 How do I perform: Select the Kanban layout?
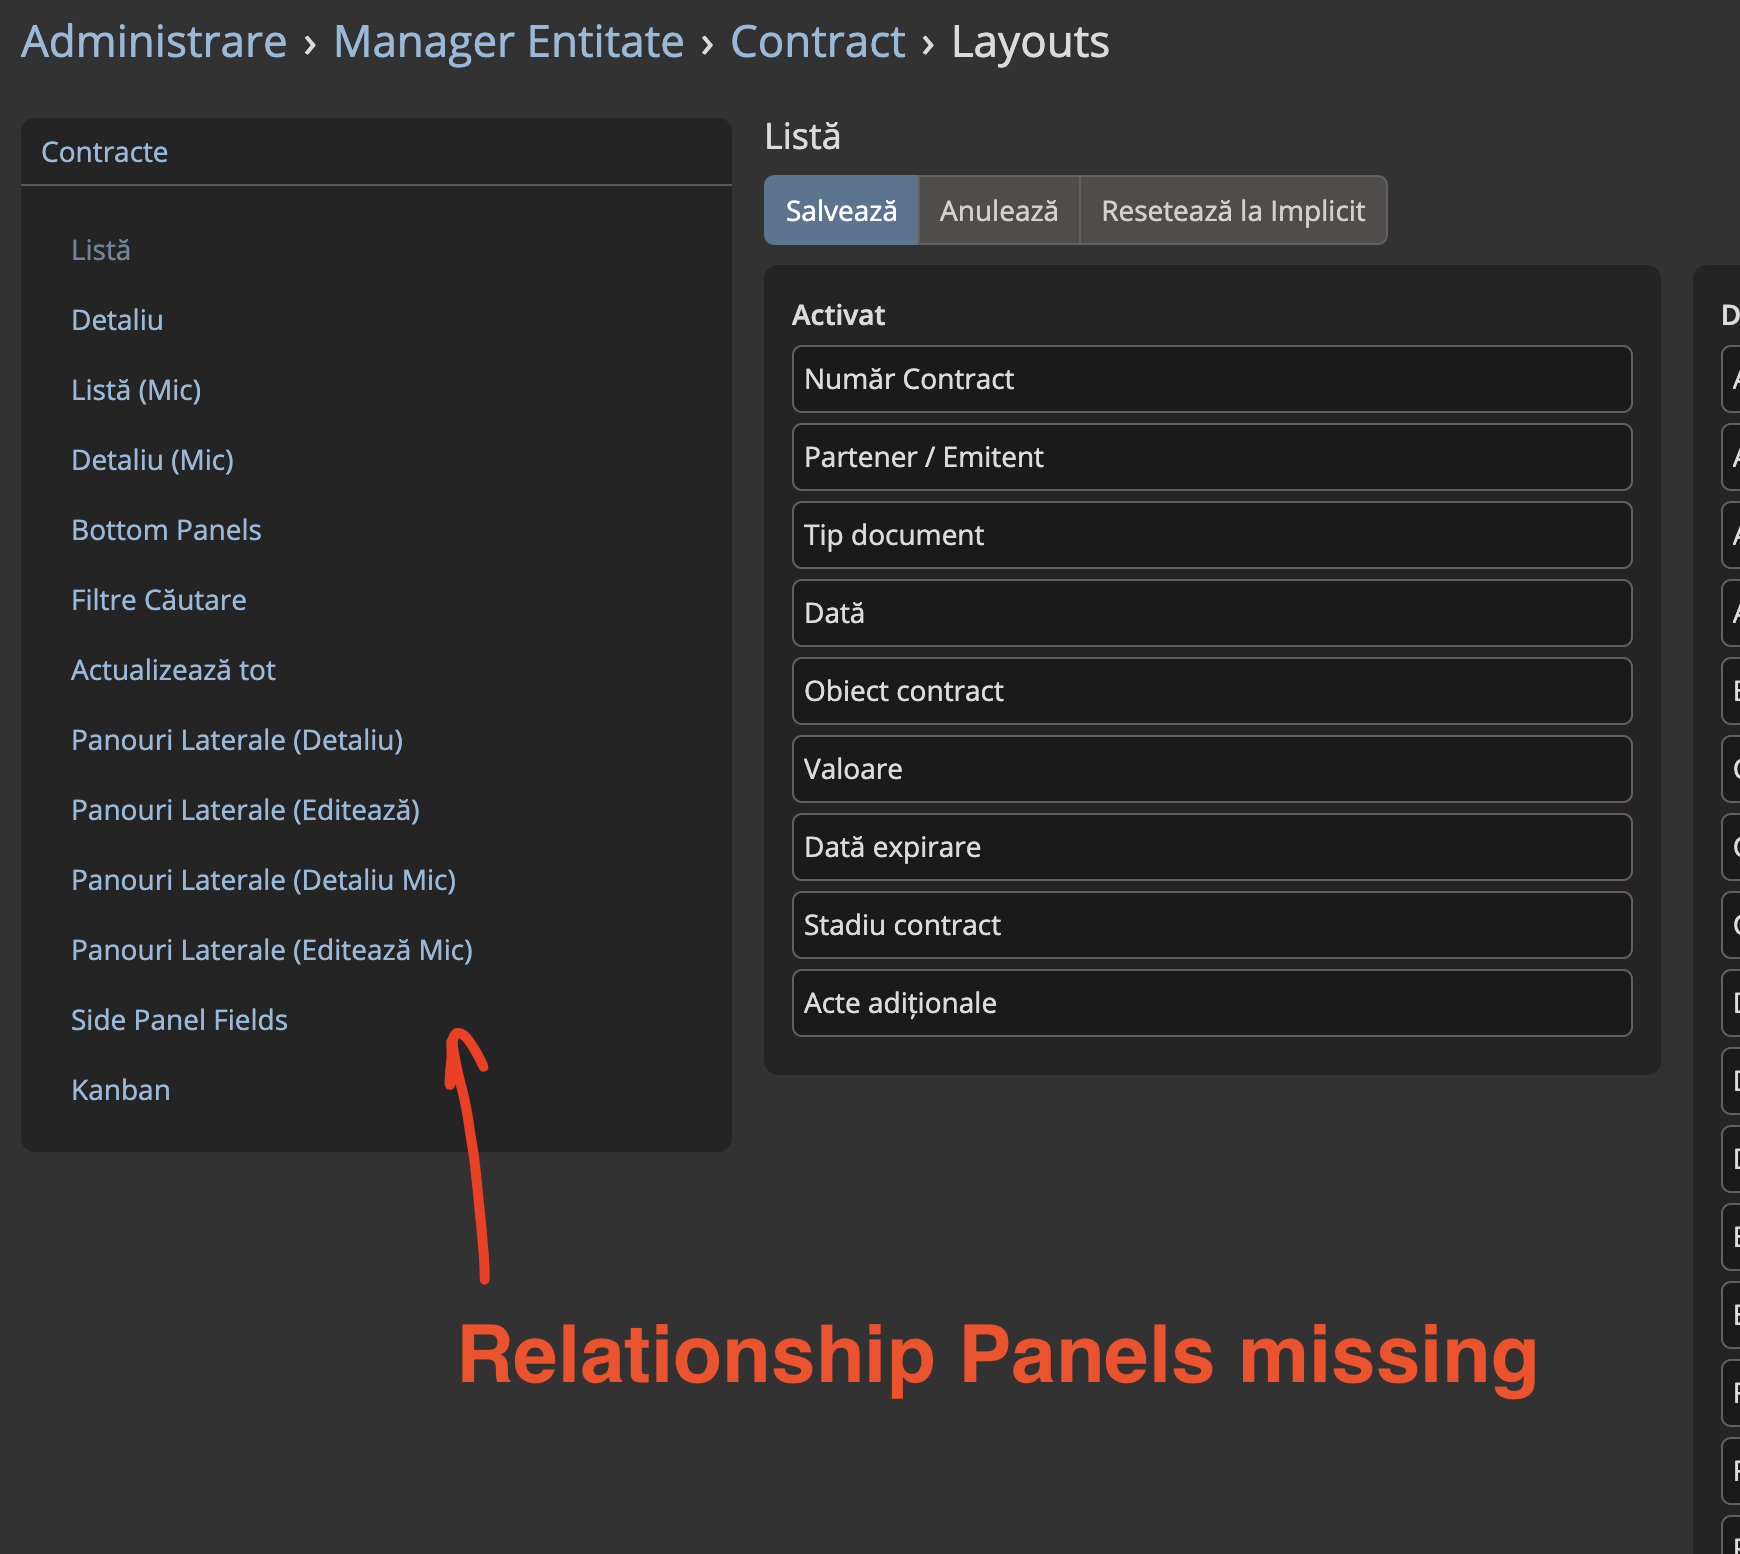(x=120, y=1090)
